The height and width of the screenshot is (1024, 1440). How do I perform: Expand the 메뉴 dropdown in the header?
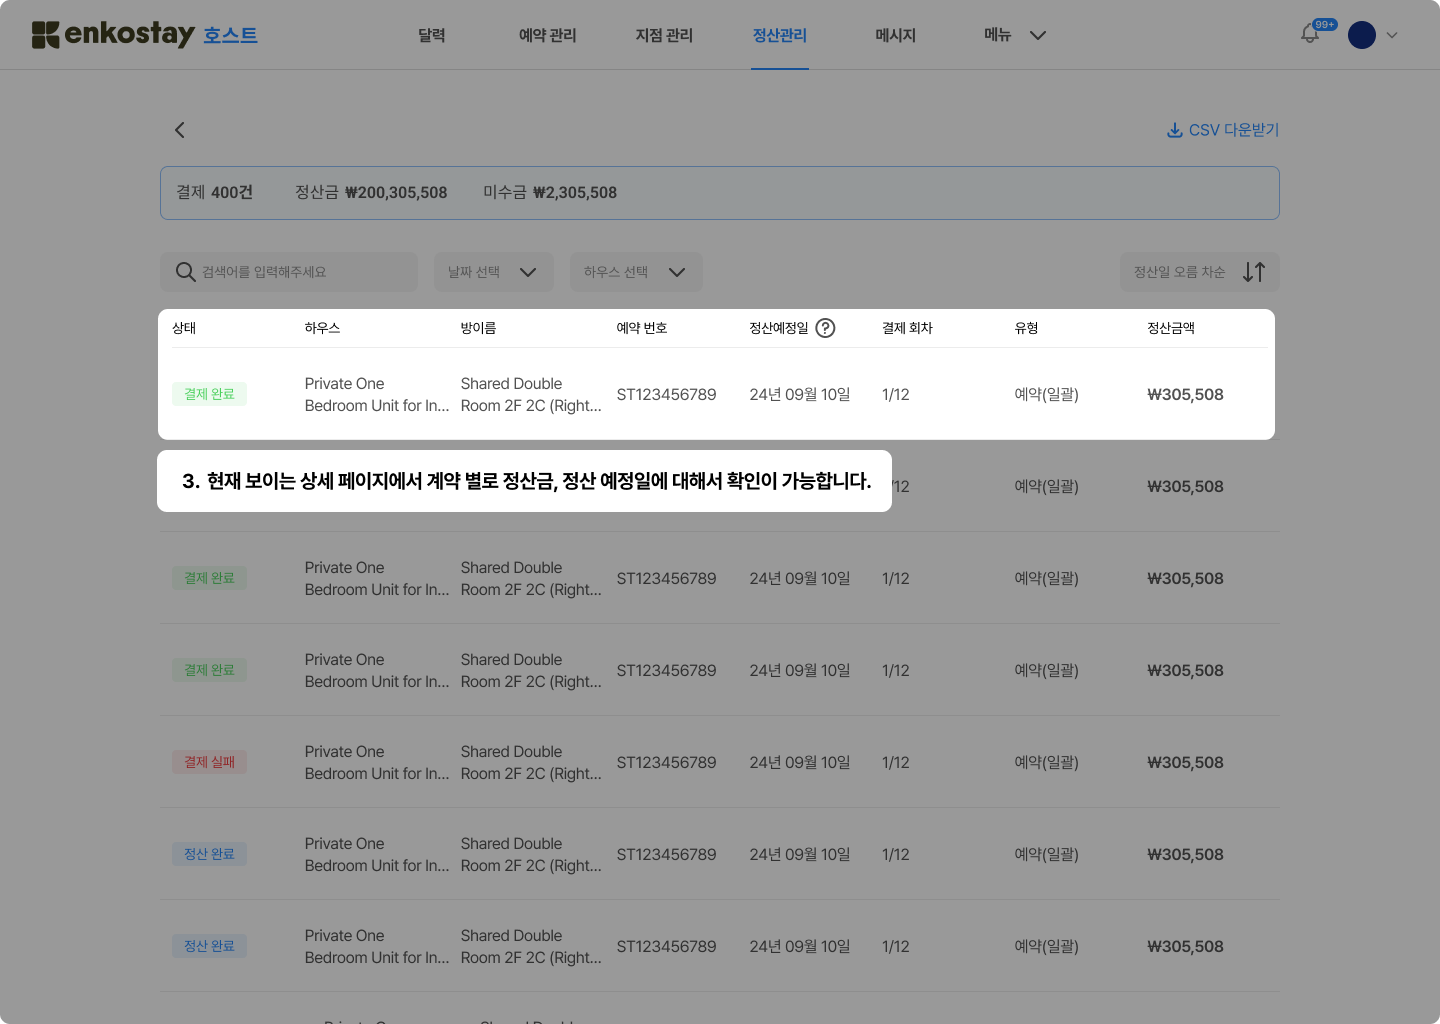(x=1014, y=35)
